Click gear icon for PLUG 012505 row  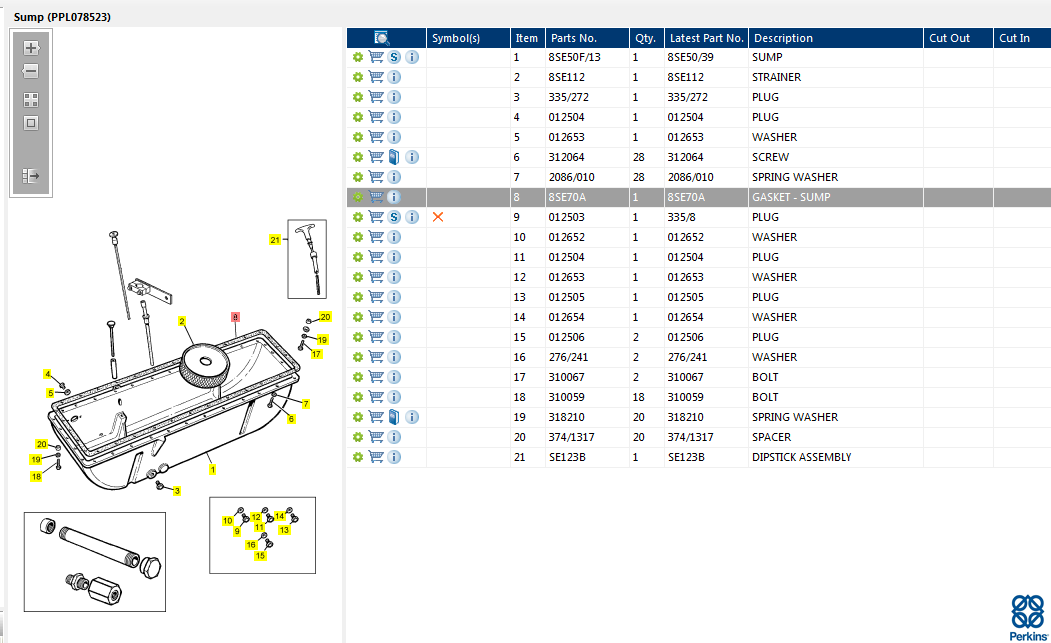(x=358, y=297)
